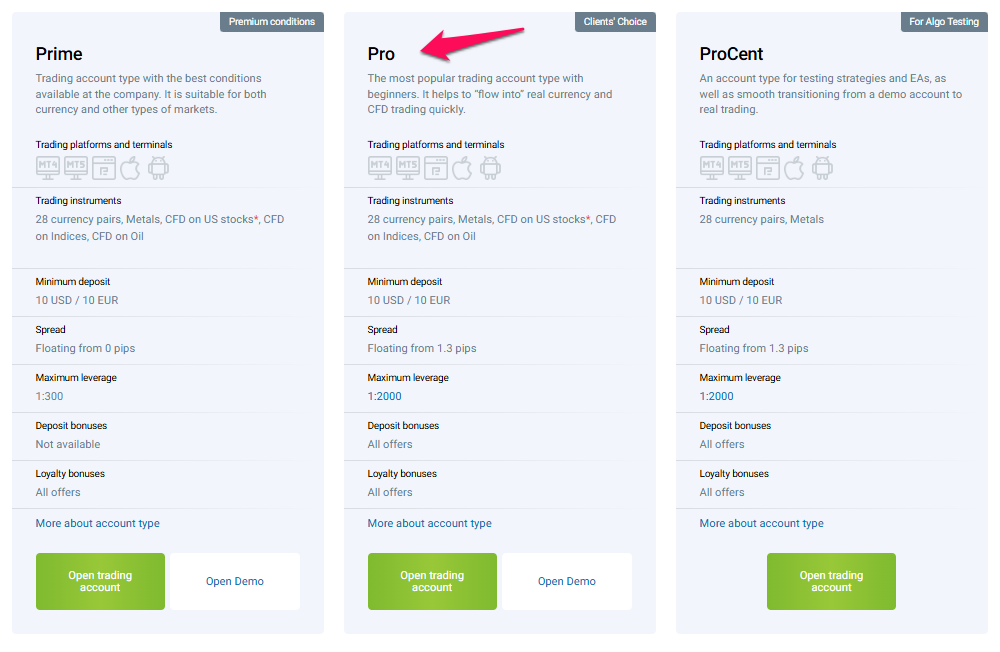Click the Android icon in ProCent account
This screenshot has width=1000, height=652.
tap(822, 167)
